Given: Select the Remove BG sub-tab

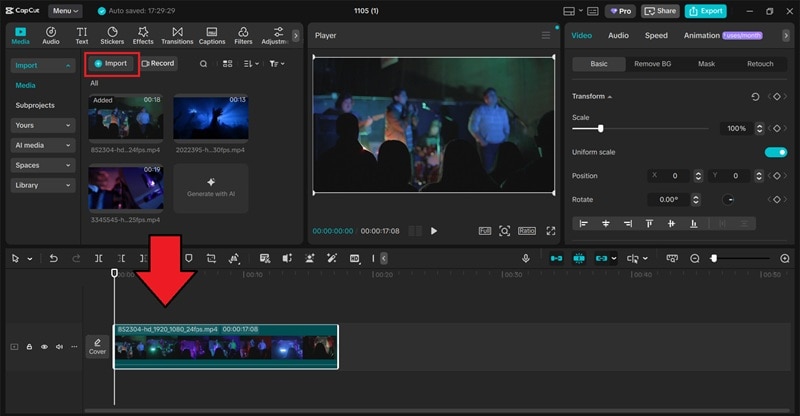Looking at the screenshot, I should point(653,64).
